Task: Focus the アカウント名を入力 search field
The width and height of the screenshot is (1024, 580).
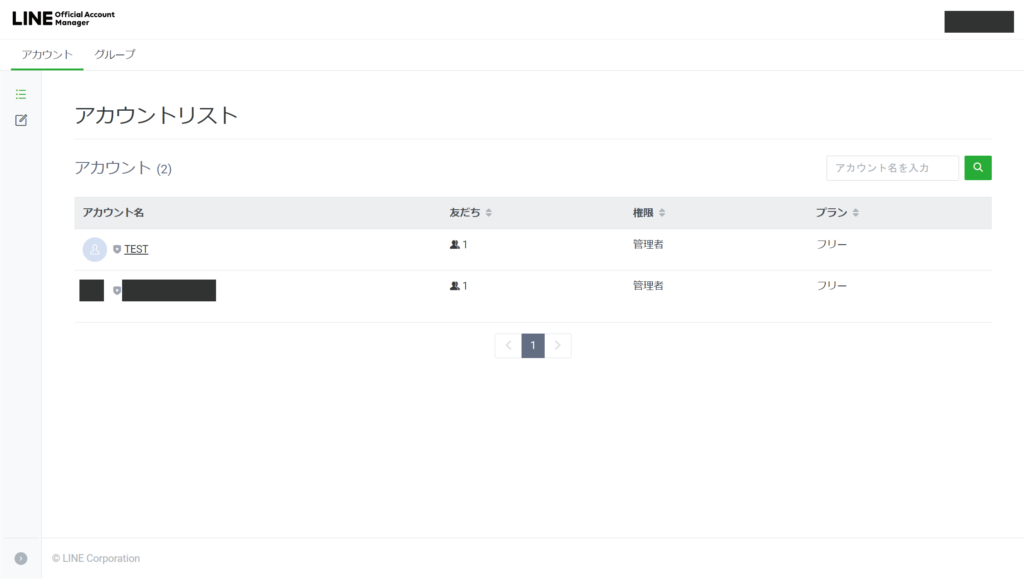Action: tap(892, 168)
